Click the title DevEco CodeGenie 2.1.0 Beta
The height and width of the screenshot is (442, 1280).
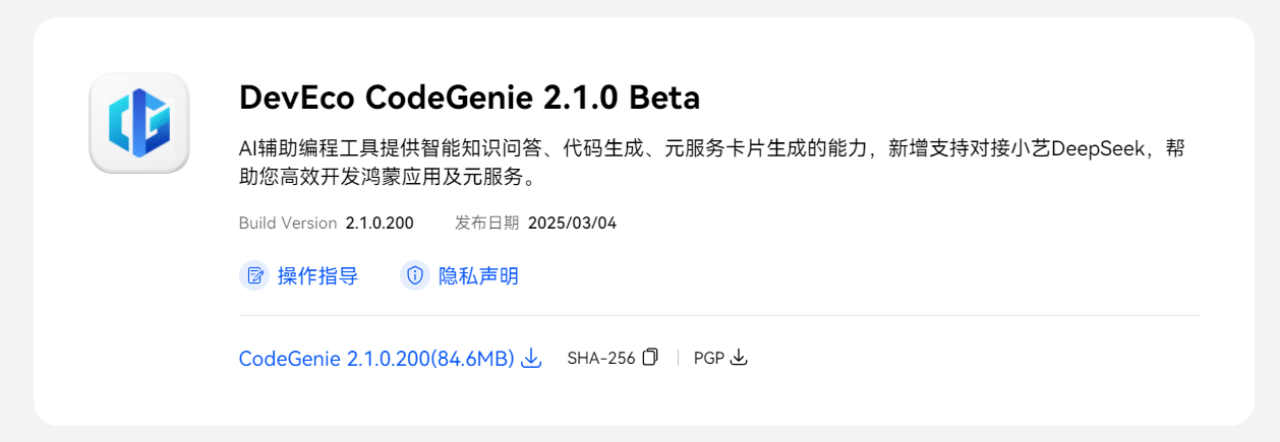[469, 98]
